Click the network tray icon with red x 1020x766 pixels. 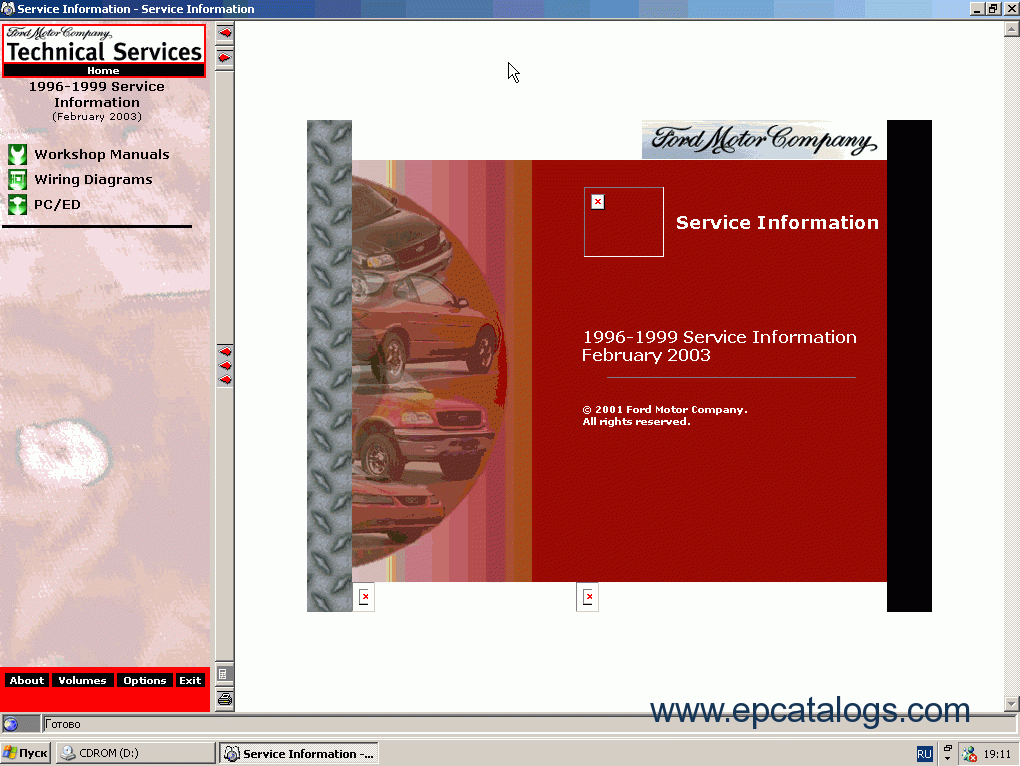[969, 754]
